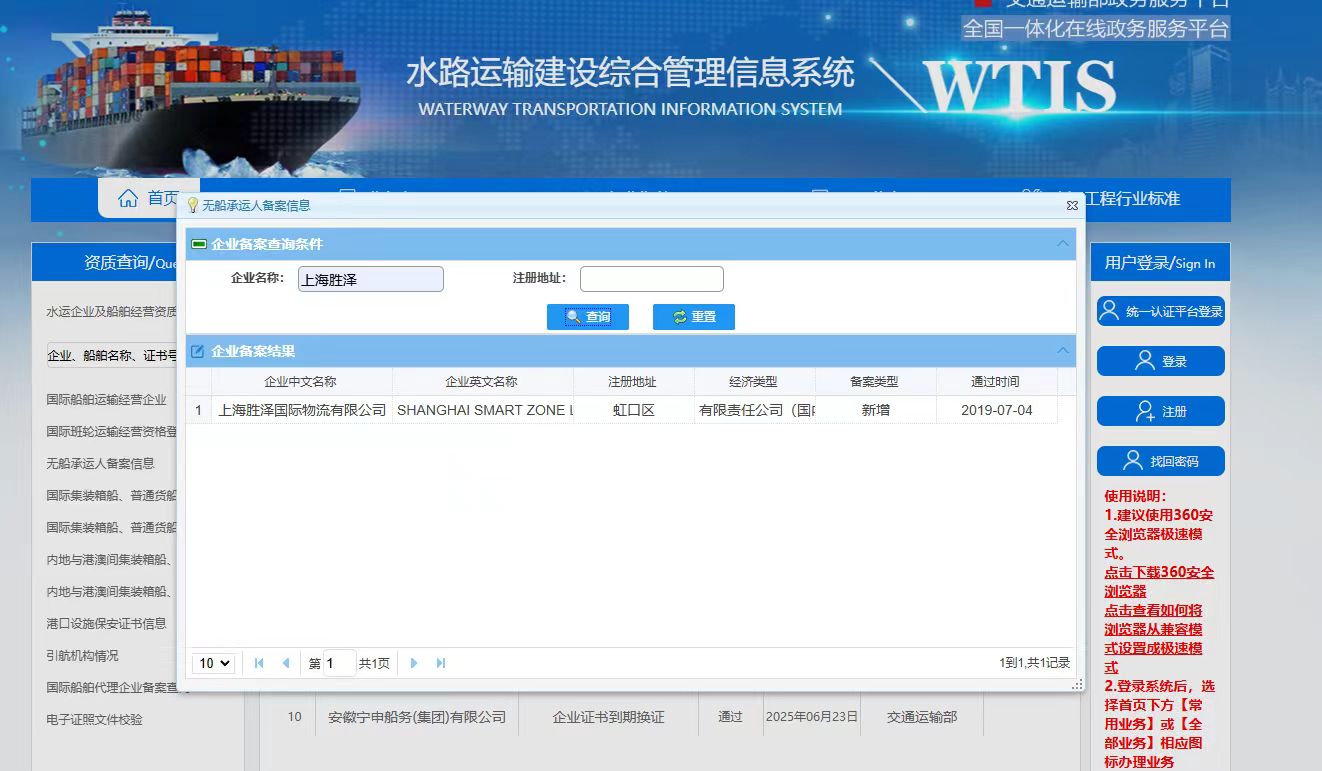Click the 统一认证平台登录 button
The height and width of the screenshot is (771, 1322).
point(1160,311)
